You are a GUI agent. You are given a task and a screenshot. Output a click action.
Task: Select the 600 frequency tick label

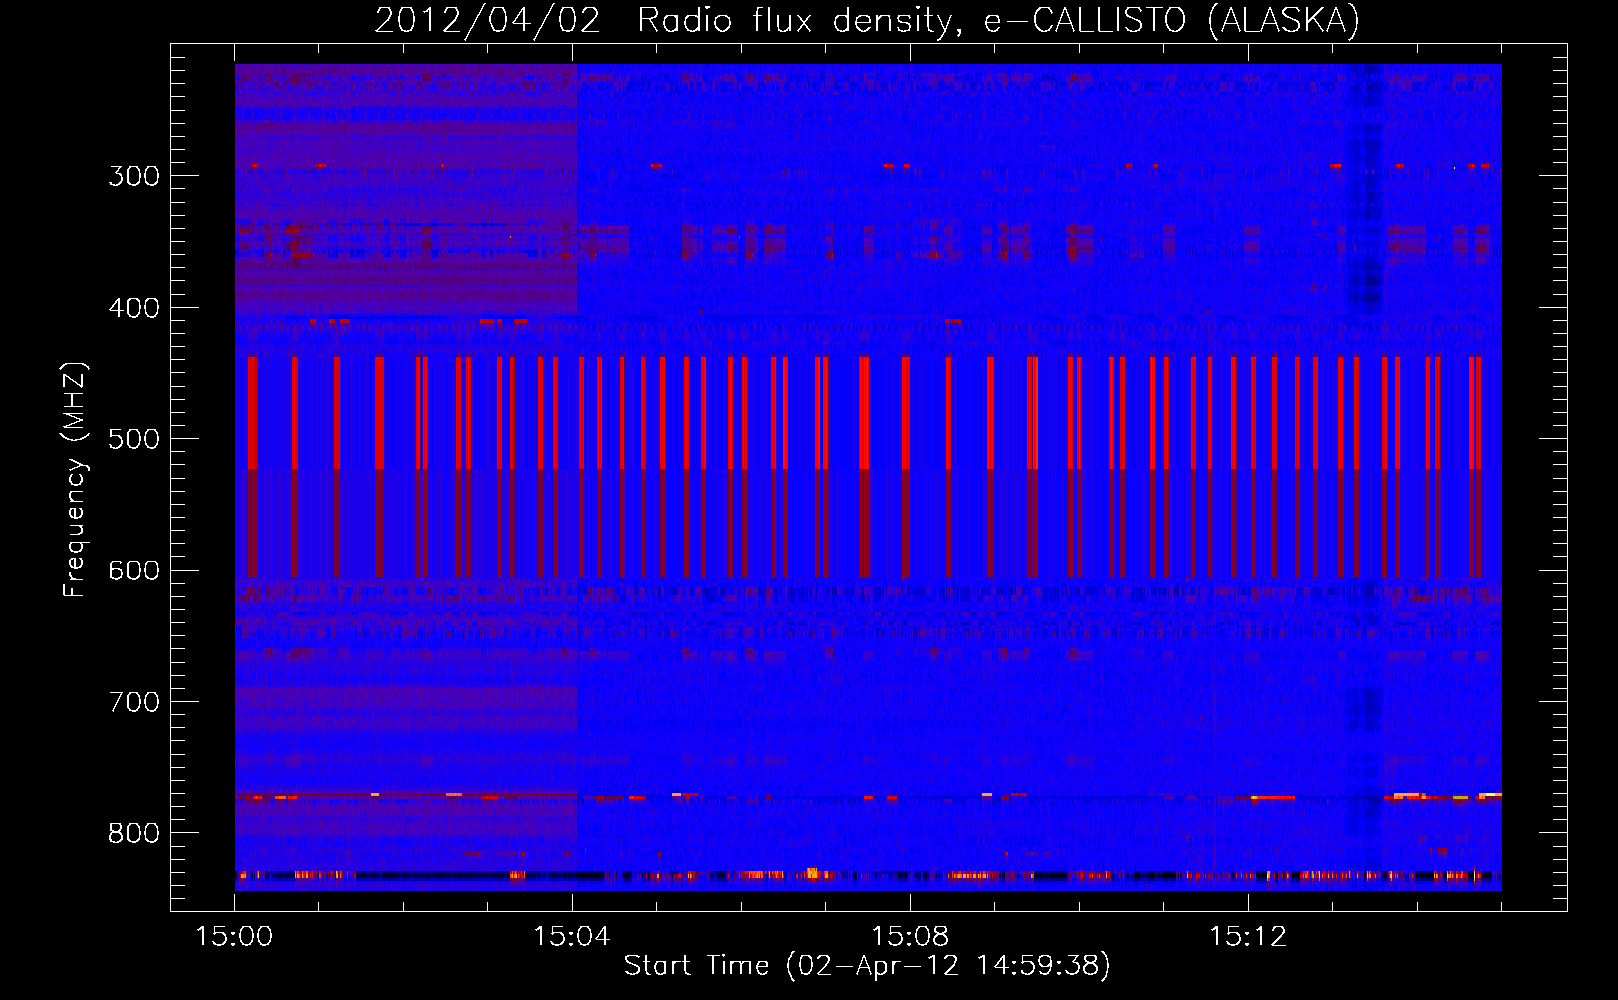134,571
